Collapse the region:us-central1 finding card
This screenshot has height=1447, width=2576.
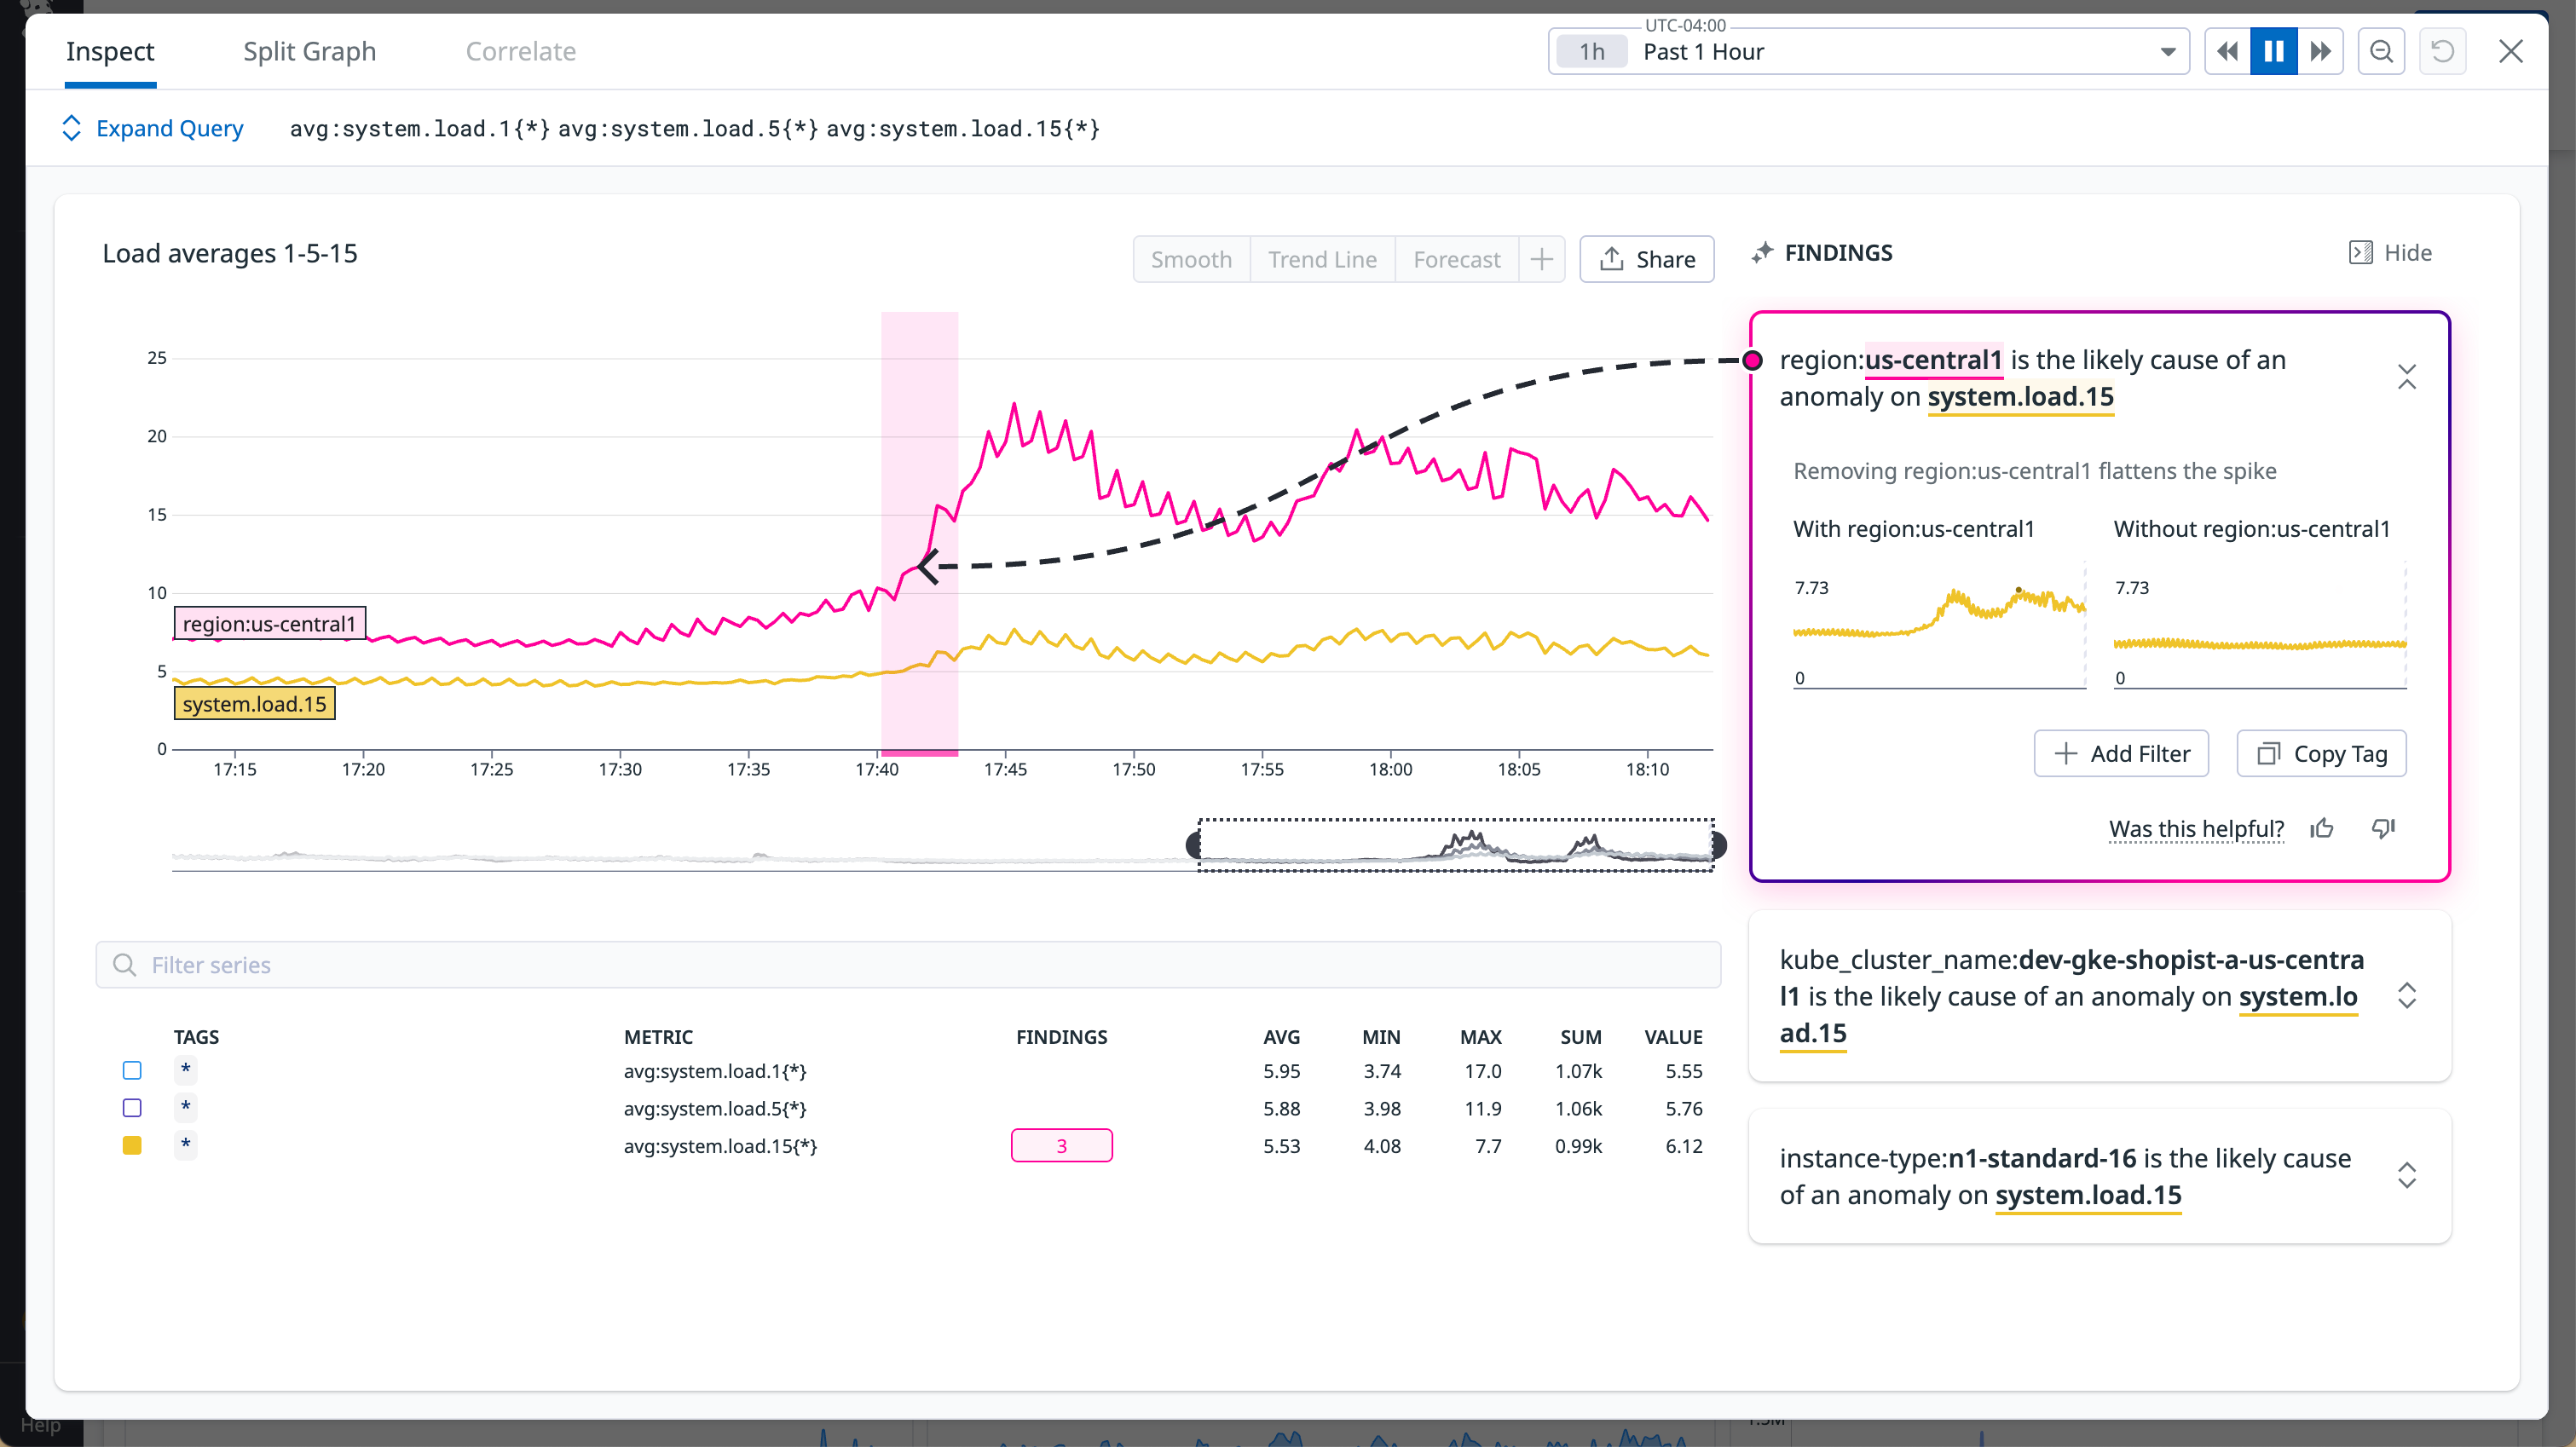pos(2407,377)
